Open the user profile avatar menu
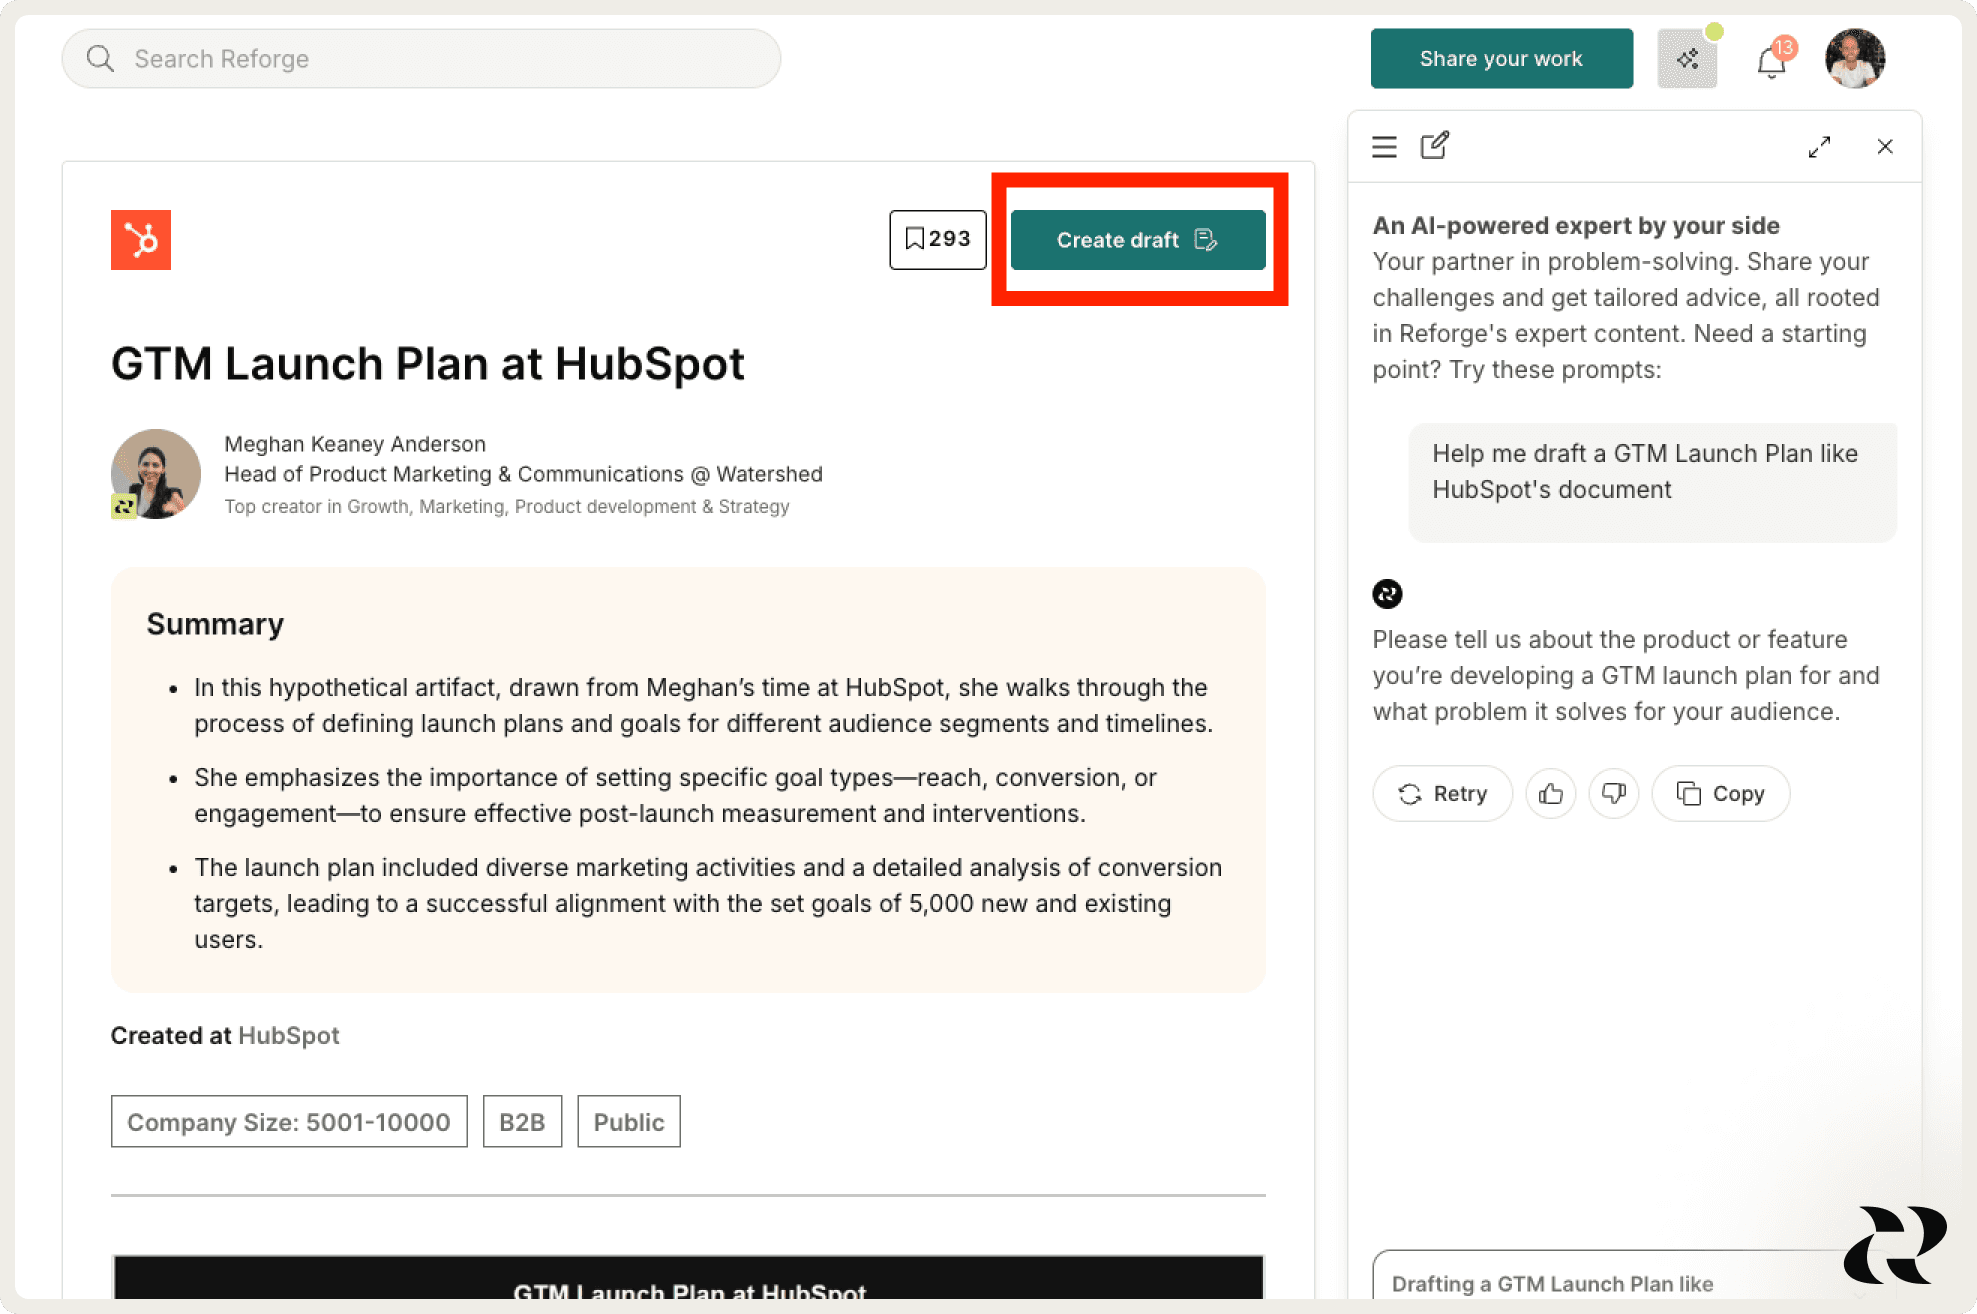This screenshot has width=1977, height=1314. (1855, 59)
